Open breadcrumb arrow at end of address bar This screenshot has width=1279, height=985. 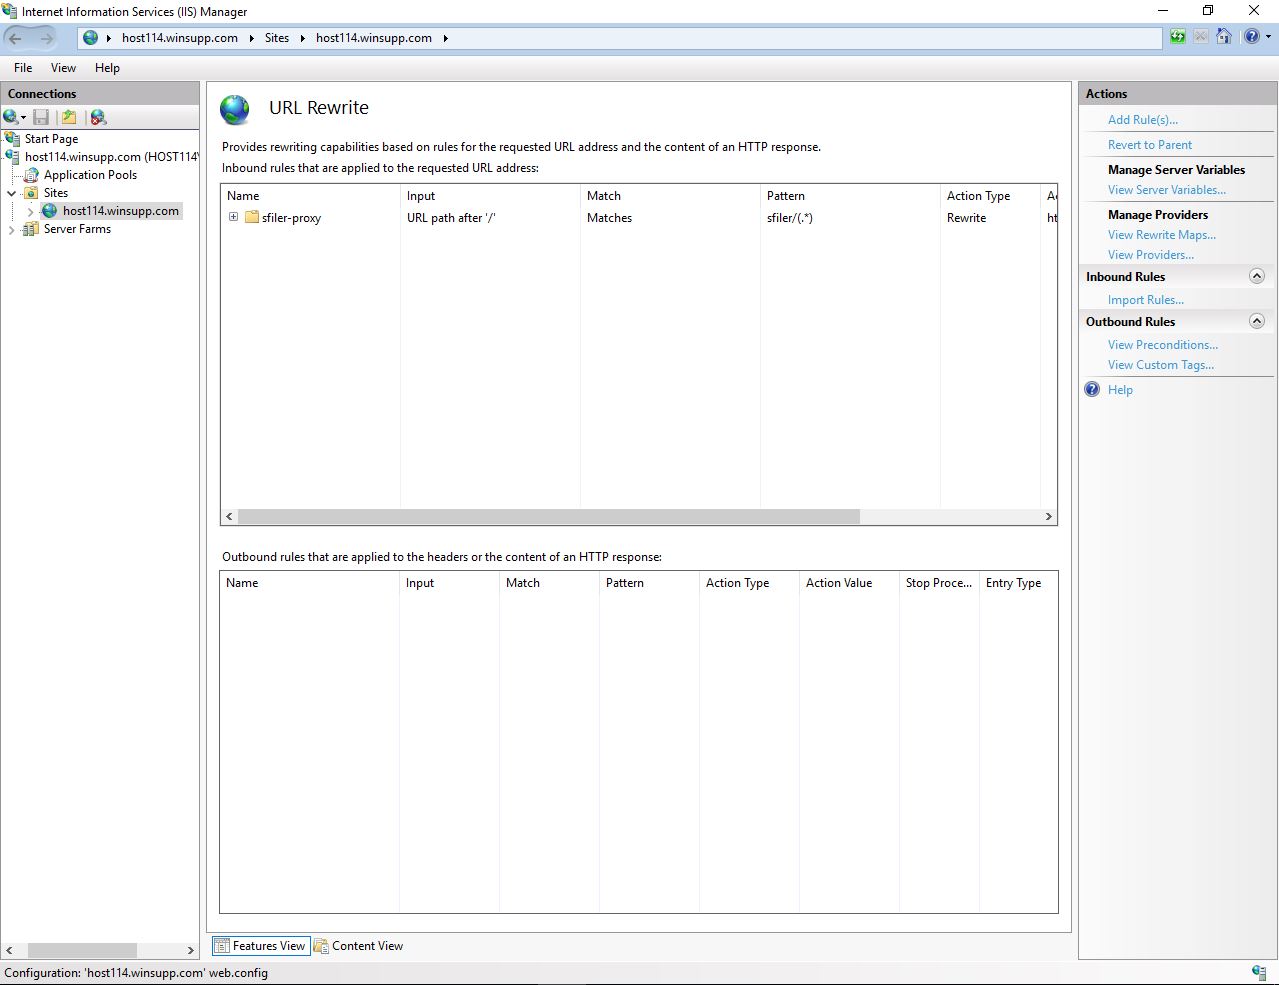tap(446, 38)
